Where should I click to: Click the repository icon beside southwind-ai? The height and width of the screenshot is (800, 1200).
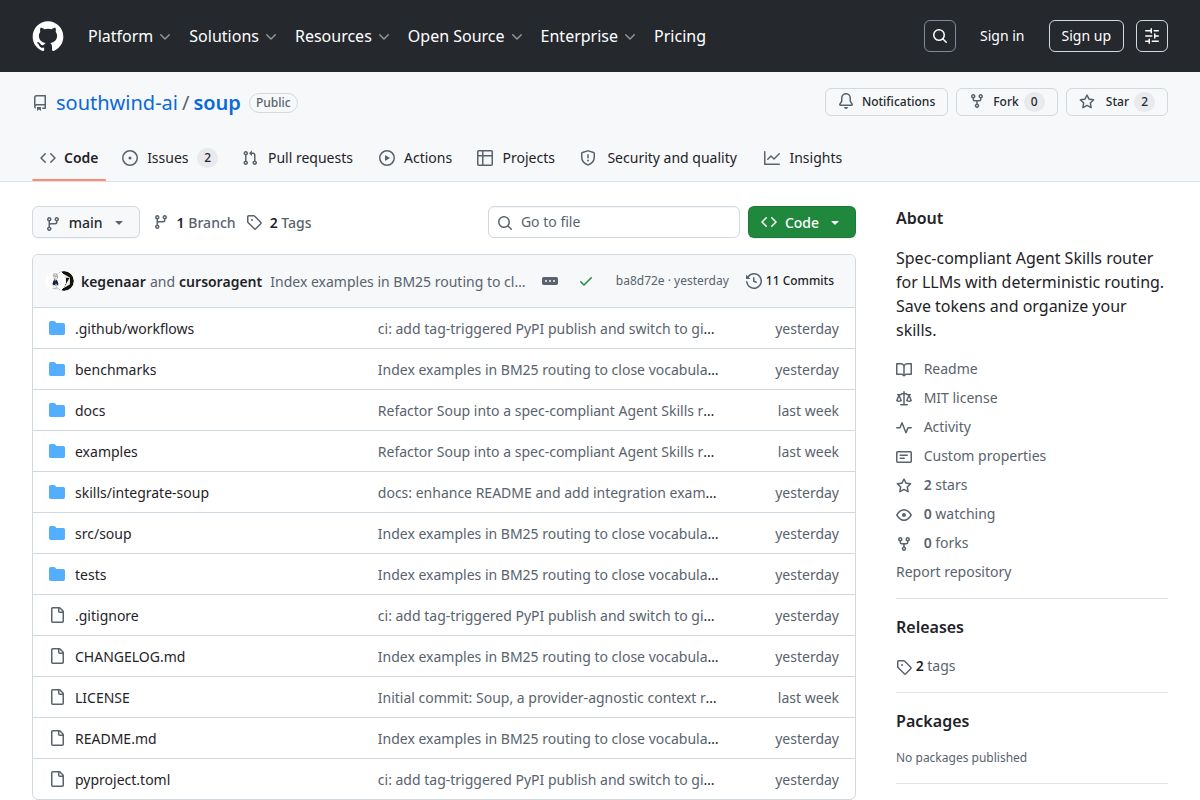click(40, 103)
